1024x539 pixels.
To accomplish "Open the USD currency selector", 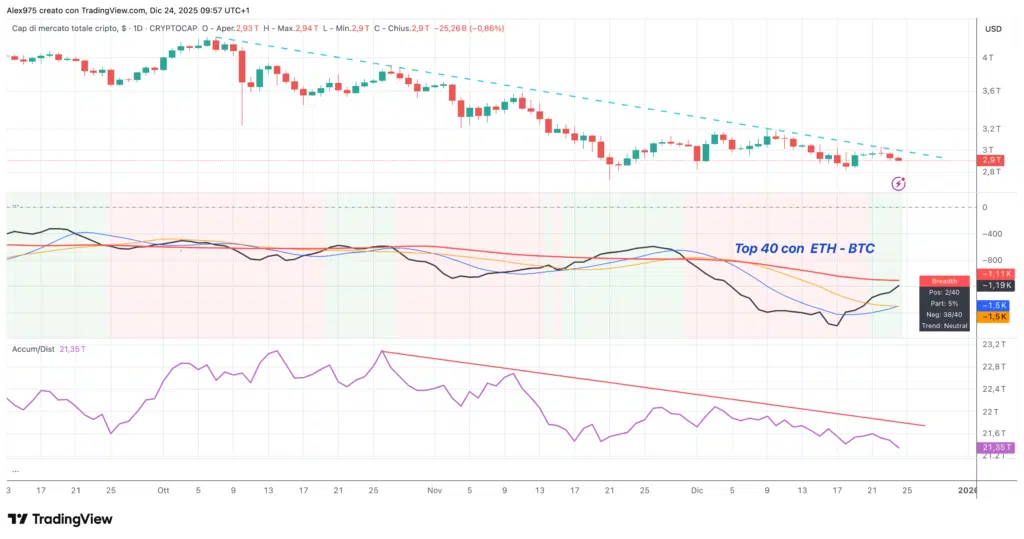I will pos(993,29).
